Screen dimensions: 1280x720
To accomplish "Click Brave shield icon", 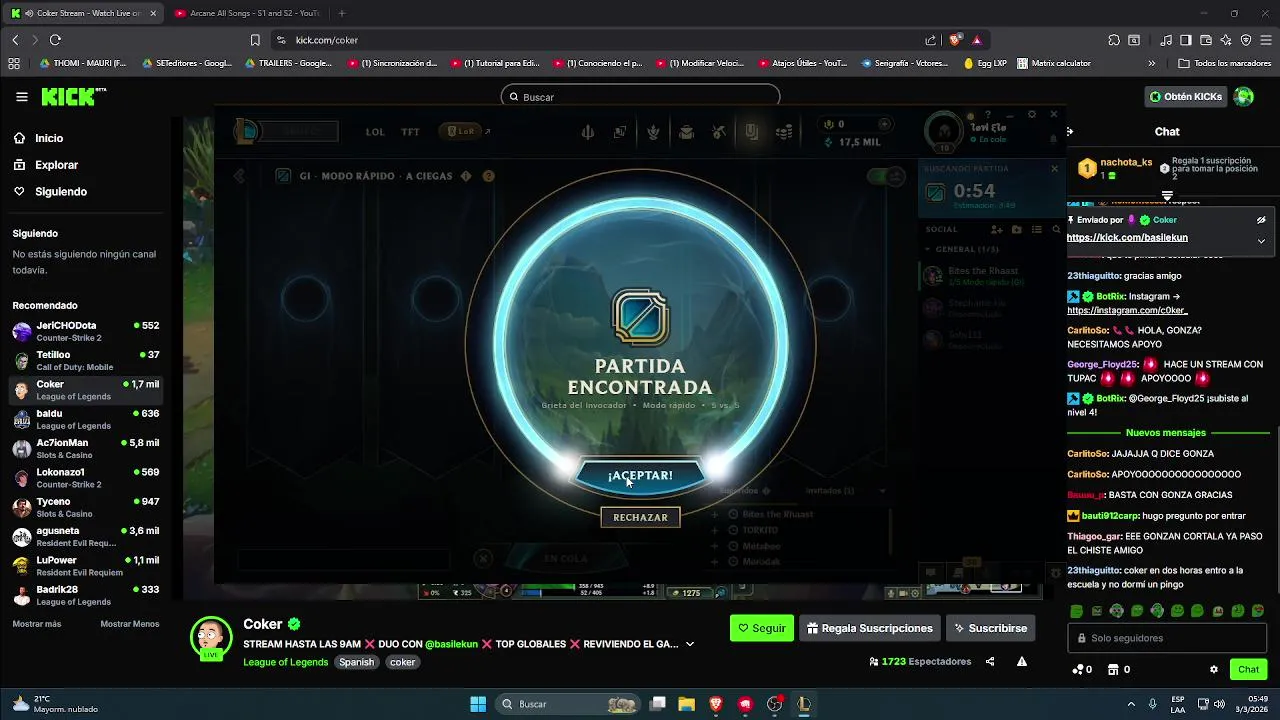I will pos(955,40).
